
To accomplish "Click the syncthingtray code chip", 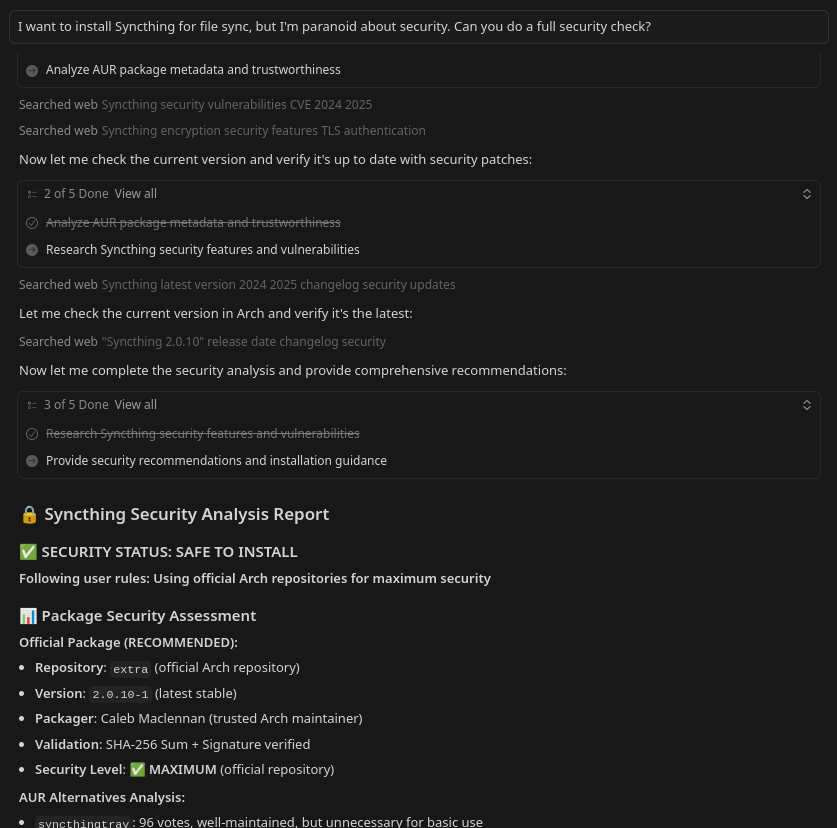I will pos(84,821).
